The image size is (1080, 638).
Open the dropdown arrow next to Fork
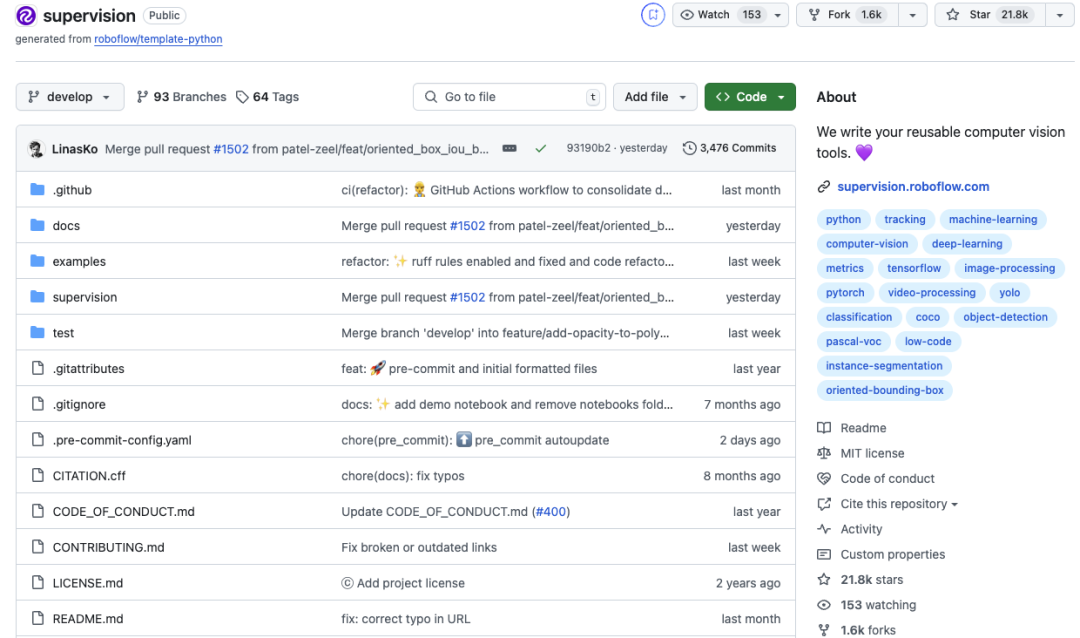pos(913,14)
